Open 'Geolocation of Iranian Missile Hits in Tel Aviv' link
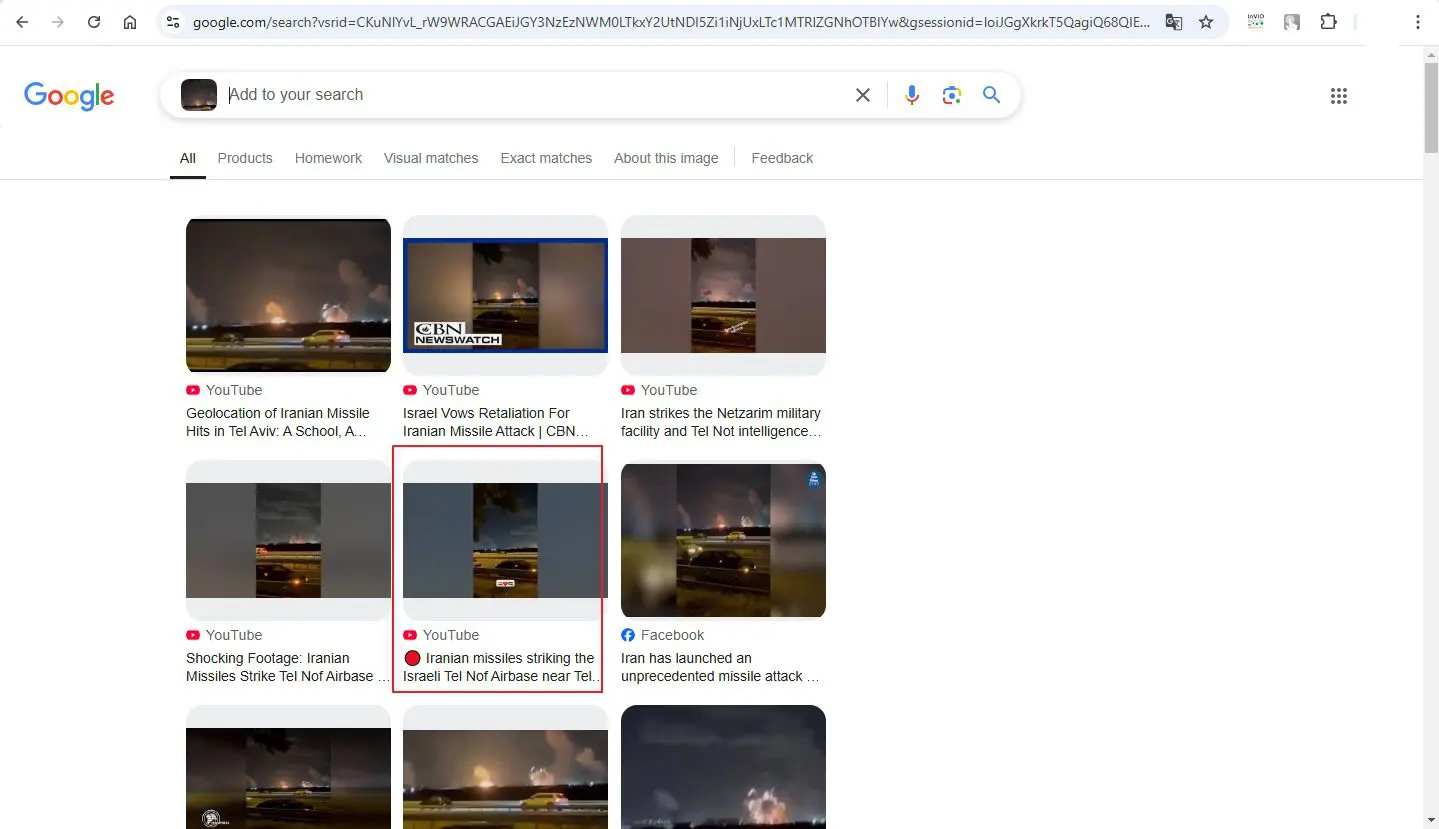The width and height of the screenshot is (1439, 829). coord(279,422)
